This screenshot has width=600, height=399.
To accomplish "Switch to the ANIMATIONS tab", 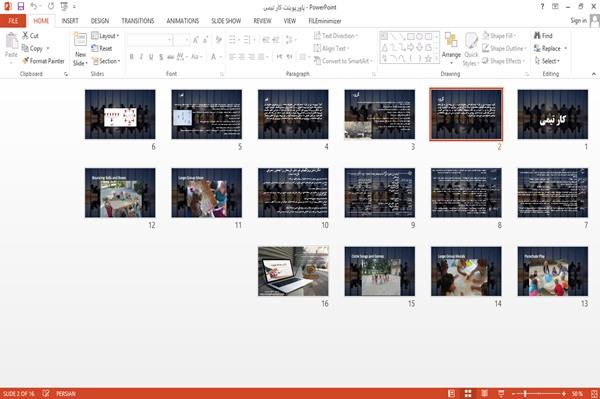I will 183,21.
